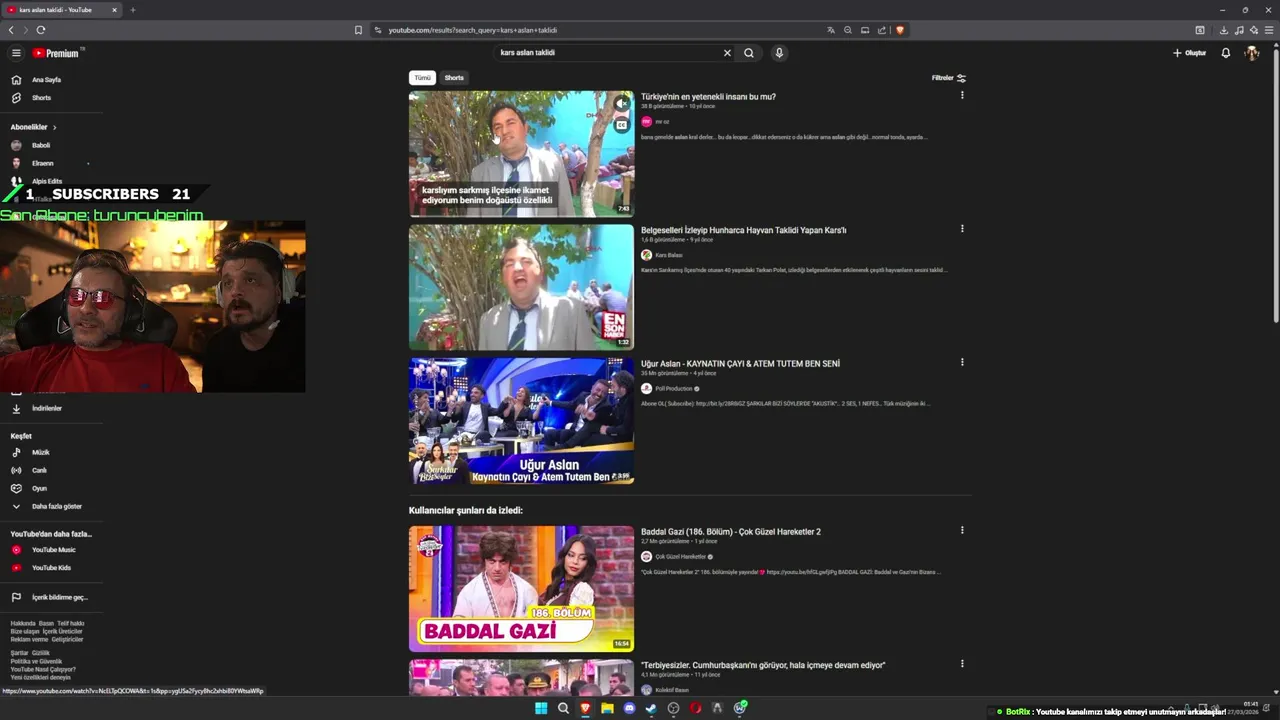The width and height of the screenshot is (1280, 720).
Task: Click the search input field
Action: pos(608,53)
